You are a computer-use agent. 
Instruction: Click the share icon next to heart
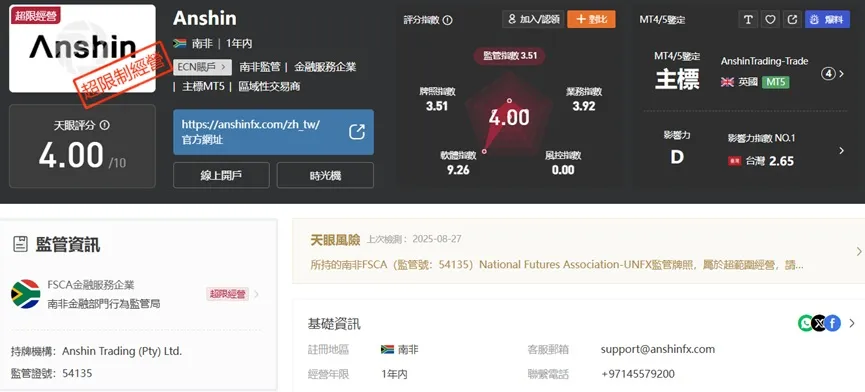pos(792,19)
